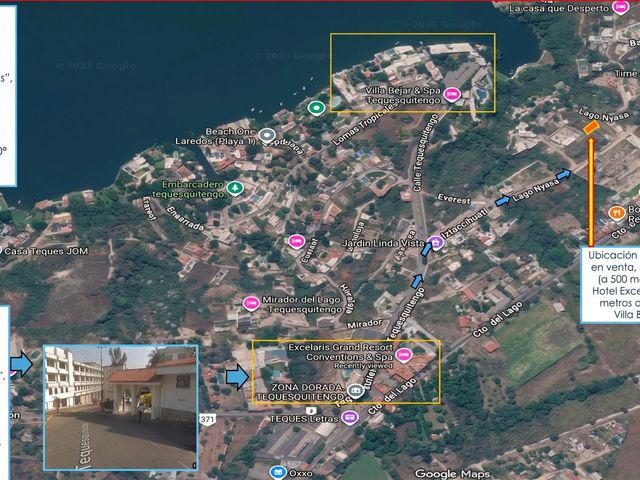Screen dimensions: 640x480
Task: Select the La casa que Desperto hotel pin
Action: (x=620, y=7)
